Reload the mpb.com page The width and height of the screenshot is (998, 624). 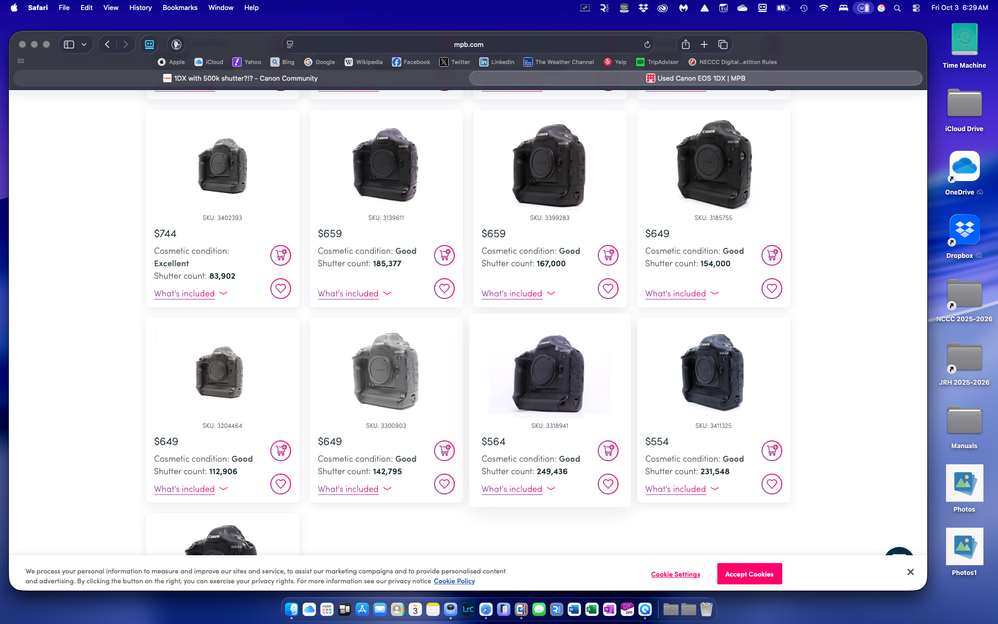click(x=647, y=45)
